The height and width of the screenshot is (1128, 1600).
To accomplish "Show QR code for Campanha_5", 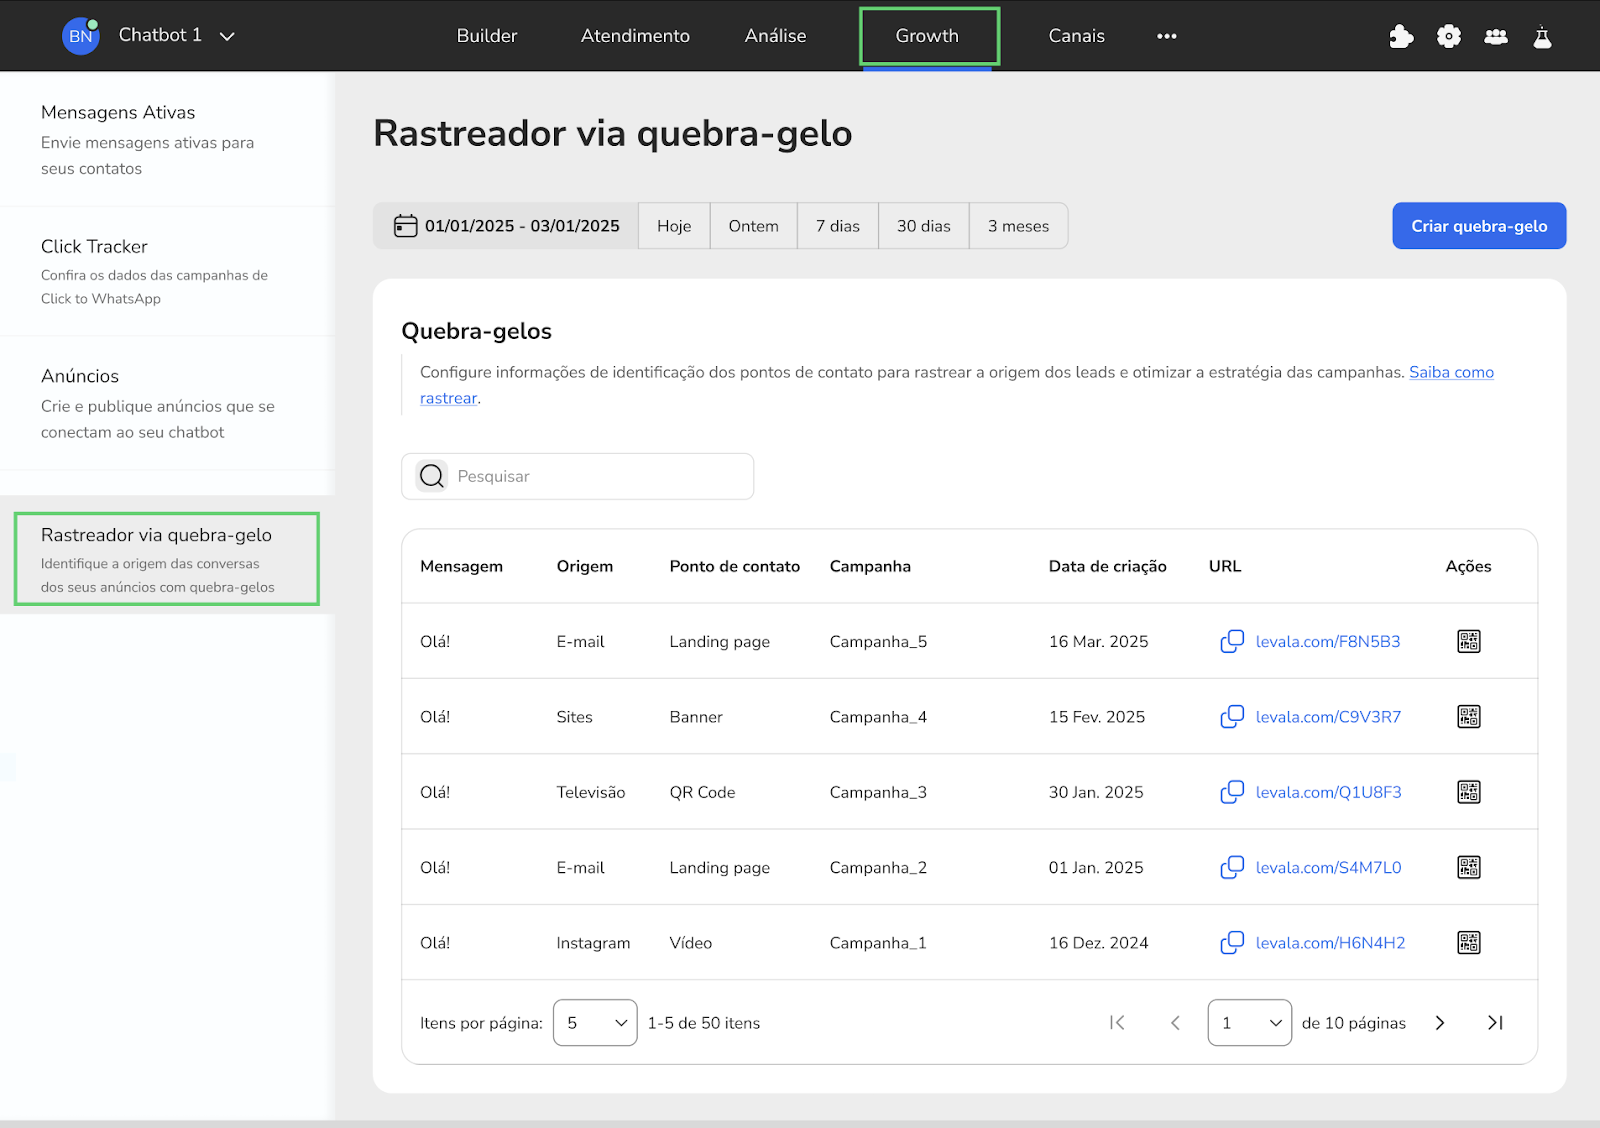I will (x=1469, y=641).
